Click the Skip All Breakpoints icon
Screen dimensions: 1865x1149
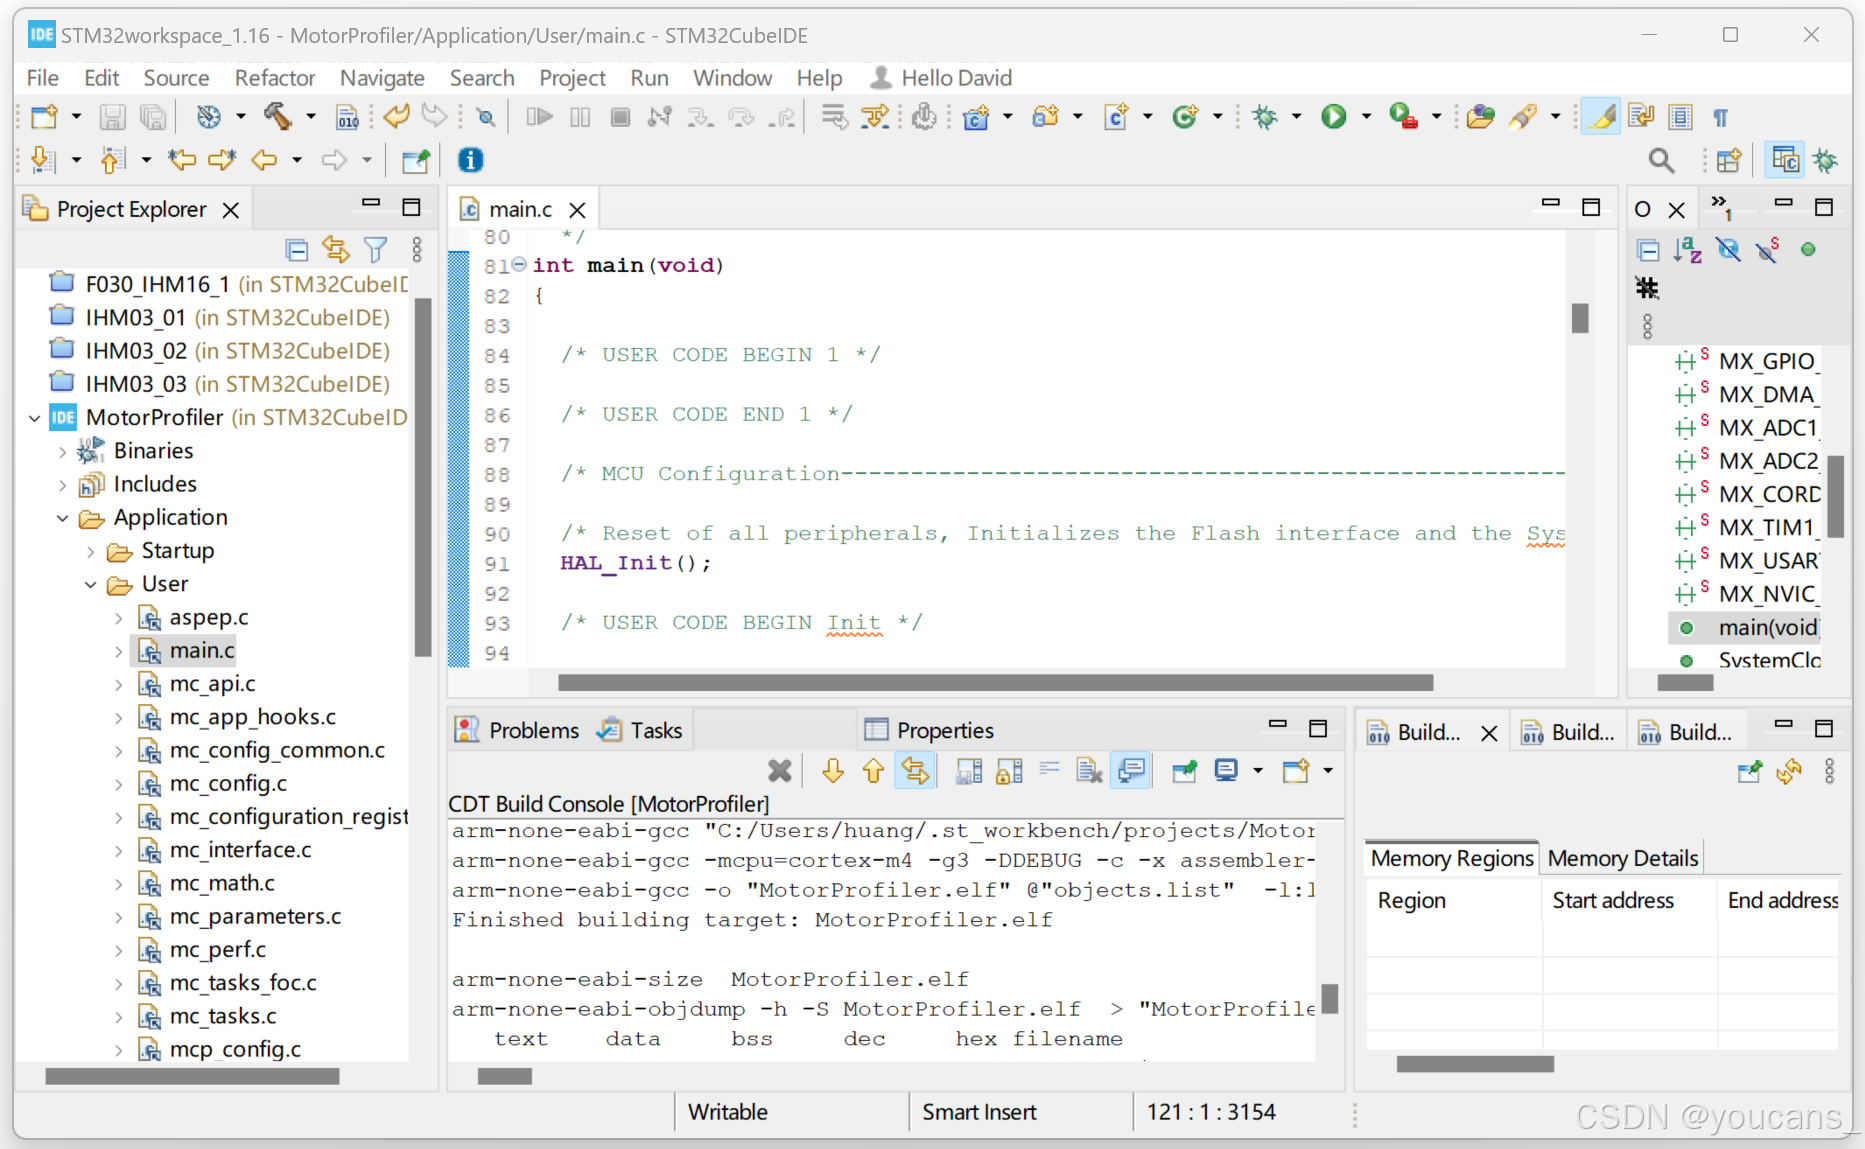(485, 117)
